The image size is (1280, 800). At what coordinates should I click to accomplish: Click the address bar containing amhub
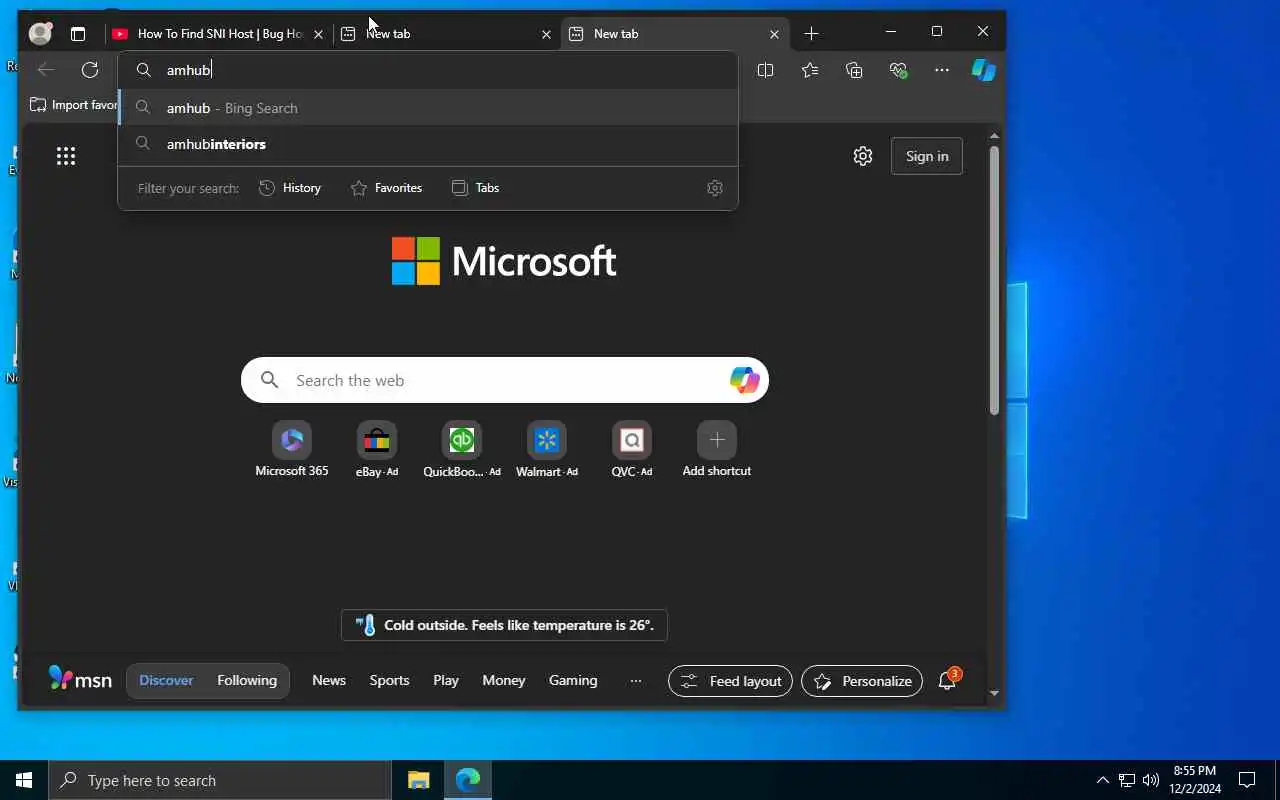coord(428,70)
